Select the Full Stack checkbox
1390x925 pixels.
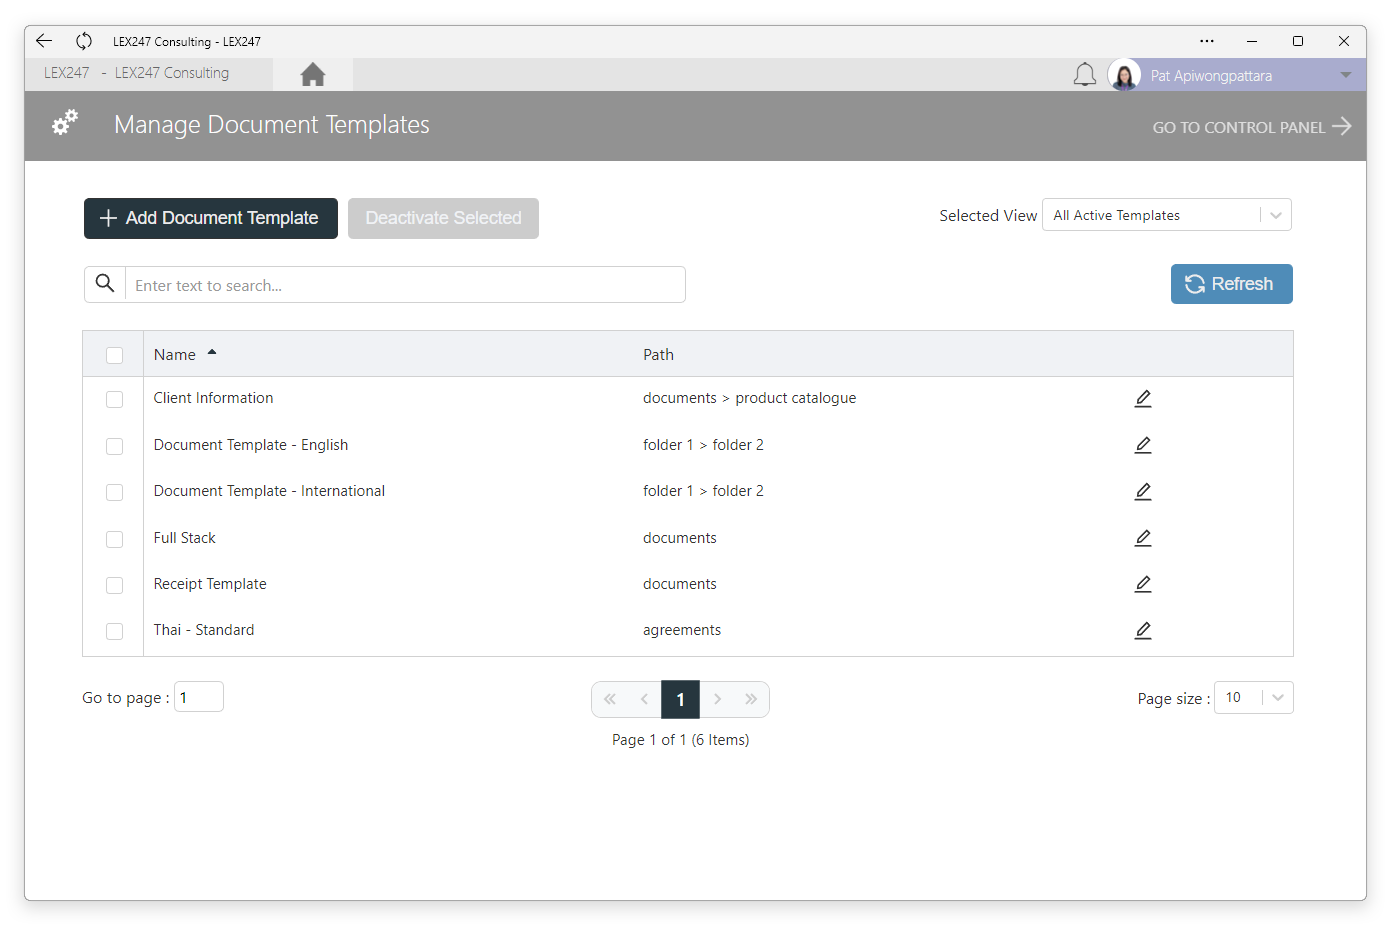click(x=114, y=539)
